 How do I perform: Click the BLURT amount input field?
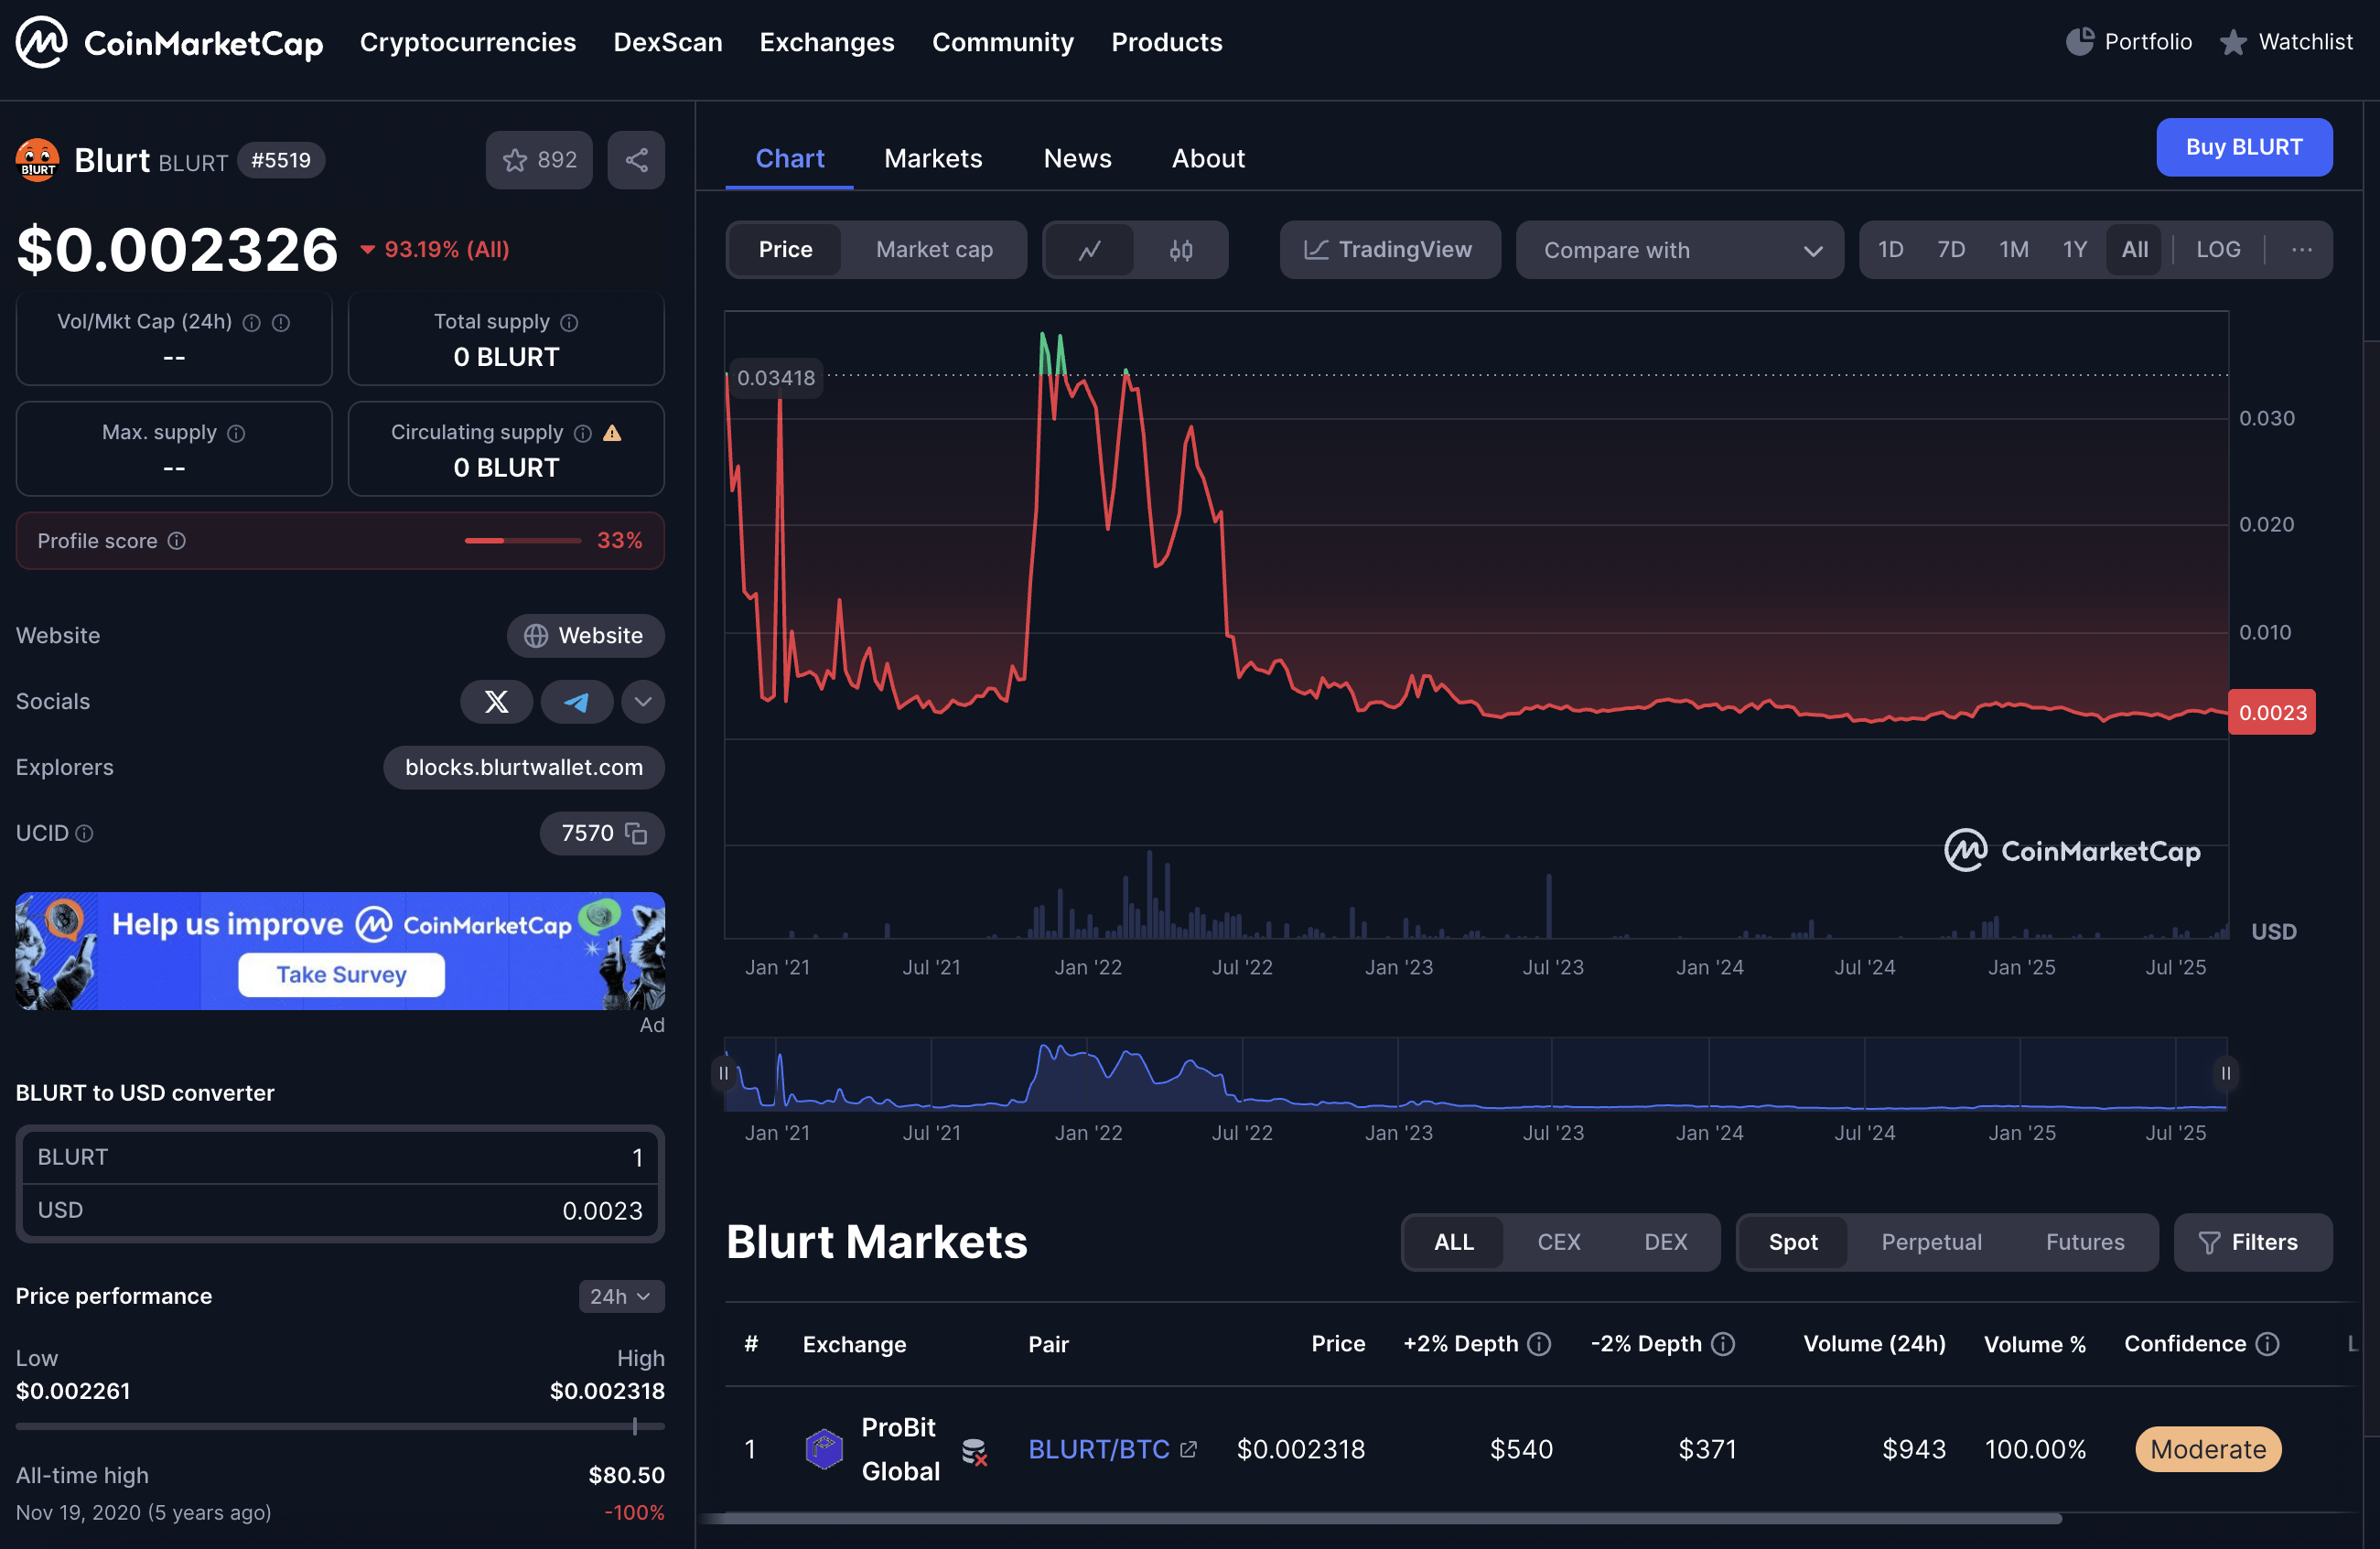click(x=340, y=1158)
